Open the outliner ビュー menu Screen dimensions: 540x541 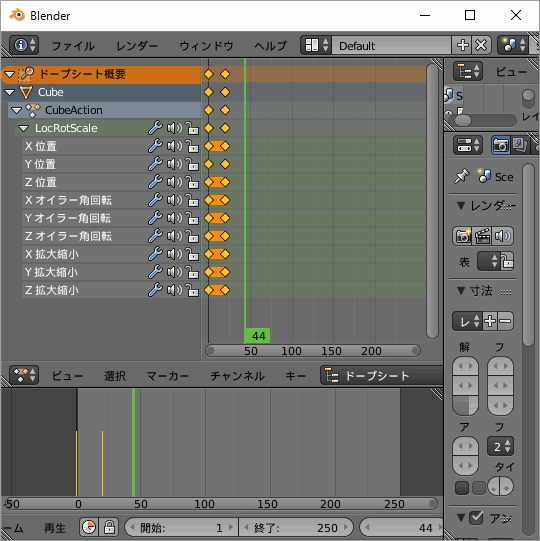click(x=511, y=72)
